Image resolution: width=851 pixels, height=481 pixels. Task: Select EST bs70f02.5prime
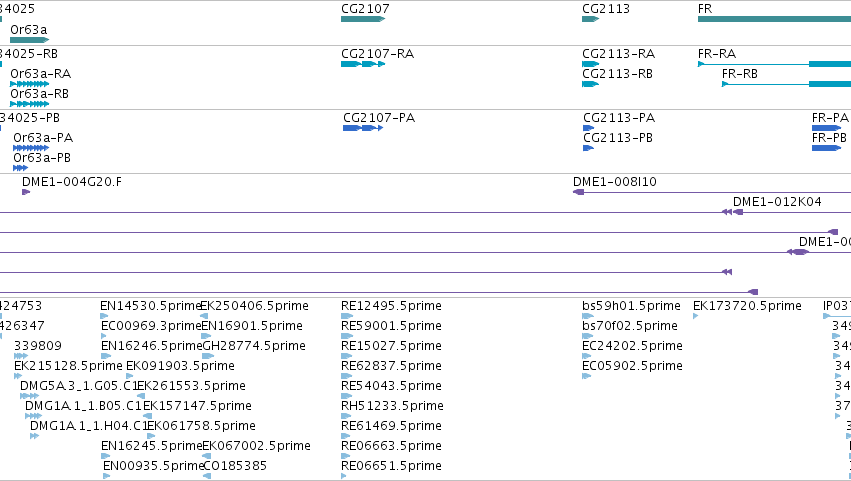click(587, 336)
